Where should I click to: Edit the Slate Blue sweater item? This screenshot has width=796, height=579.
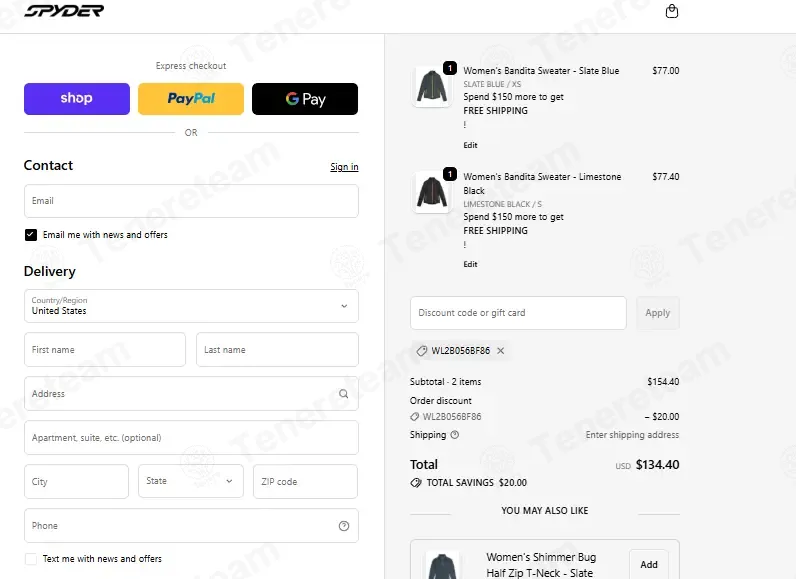(470, 145)
